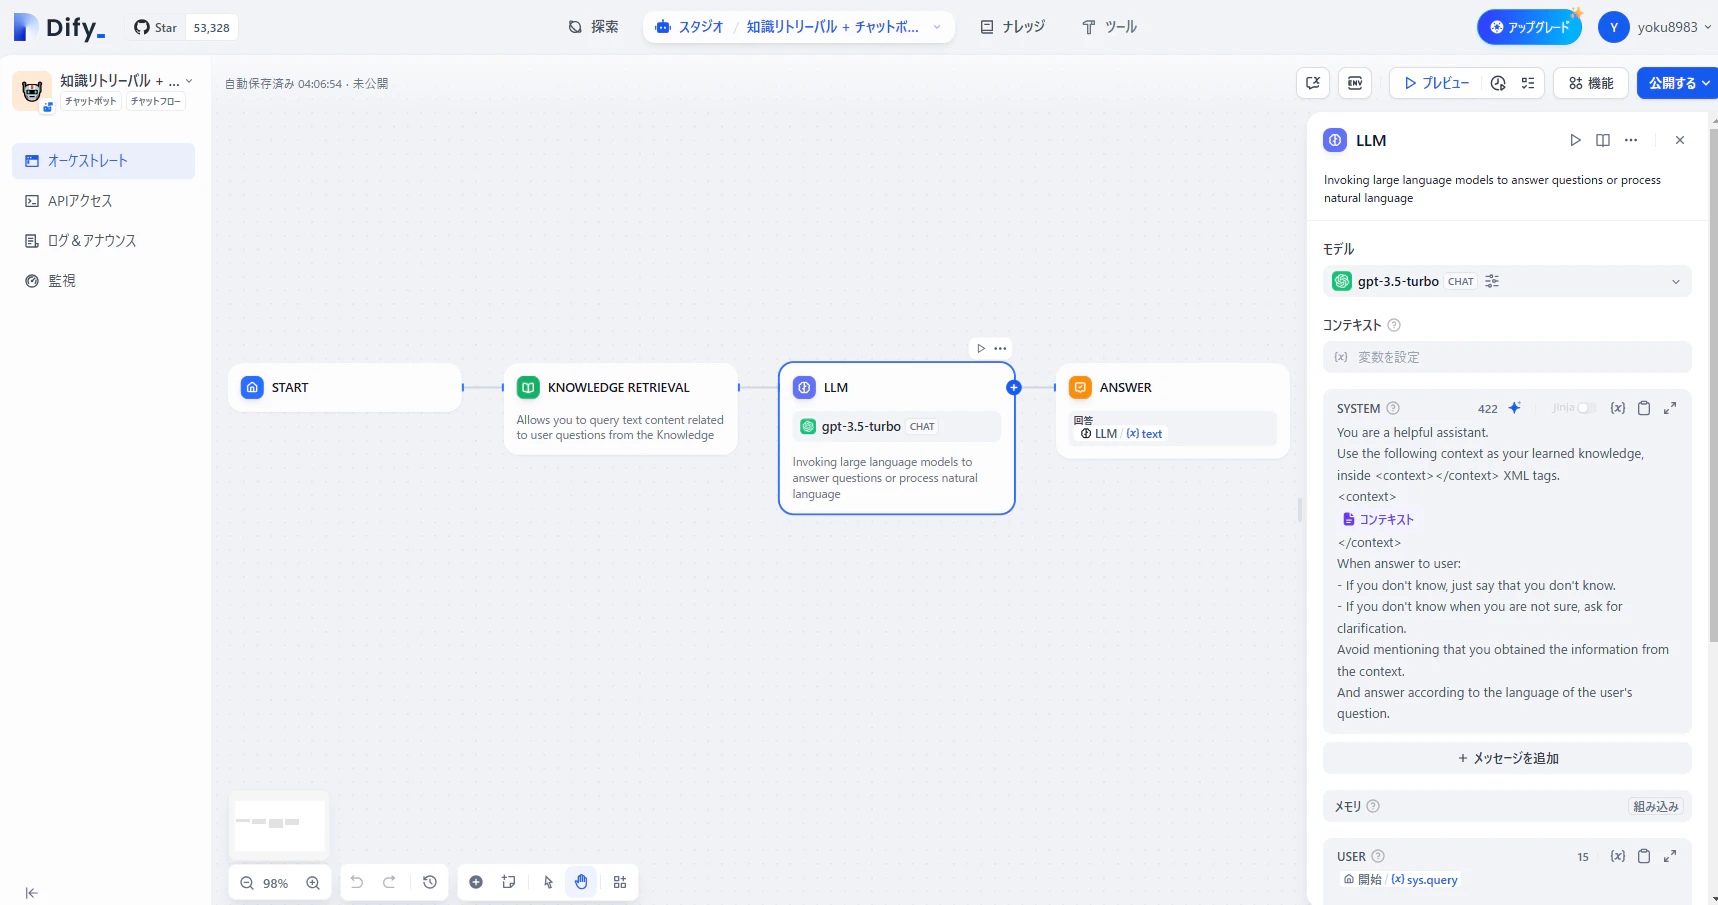Image resolution: width=1718 pixels, height=905 pixels.
Task: Open the LLM panel help book icon
Action: tap(1603, 140)
